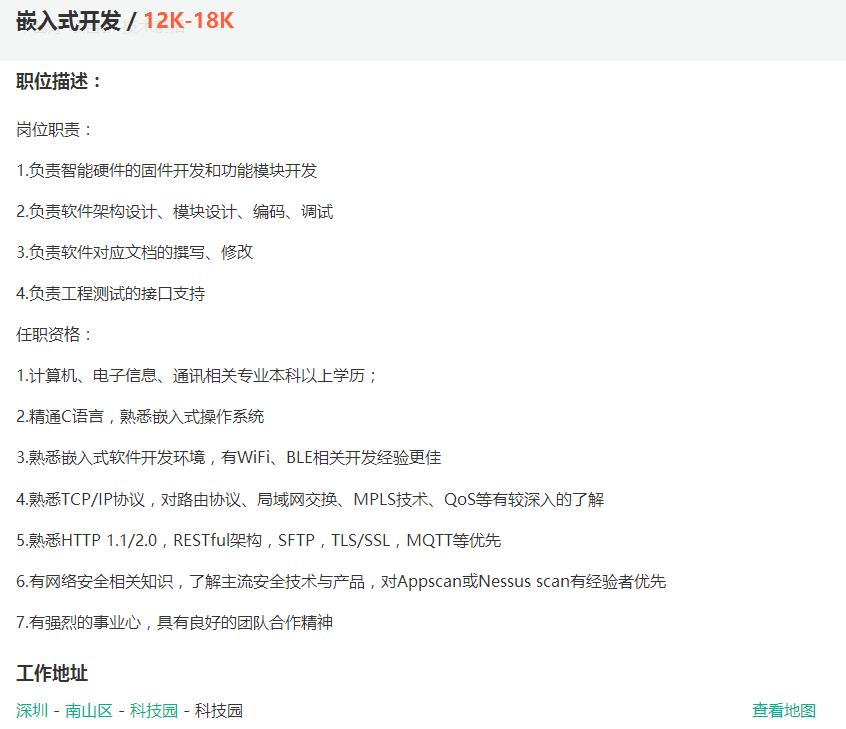The image size is (846, 729).
Task: Click the line 负责软件架构设计、模块设计、编码、调试
Action: click(x=174, y=212)
